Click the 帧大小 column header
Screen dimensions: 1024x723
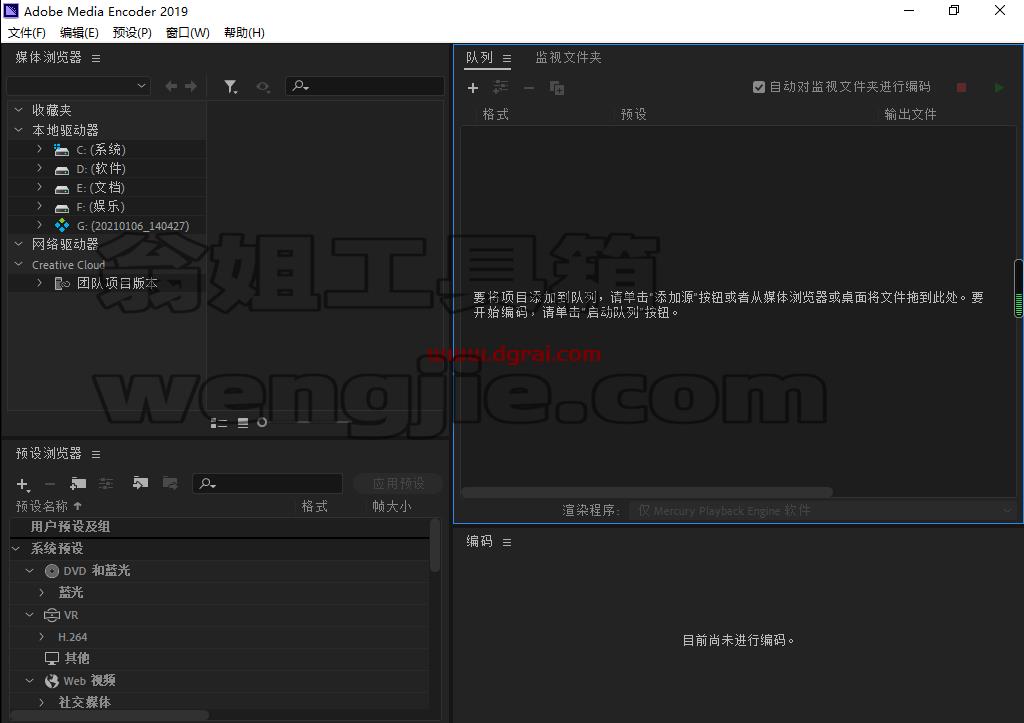pos(391,506)
